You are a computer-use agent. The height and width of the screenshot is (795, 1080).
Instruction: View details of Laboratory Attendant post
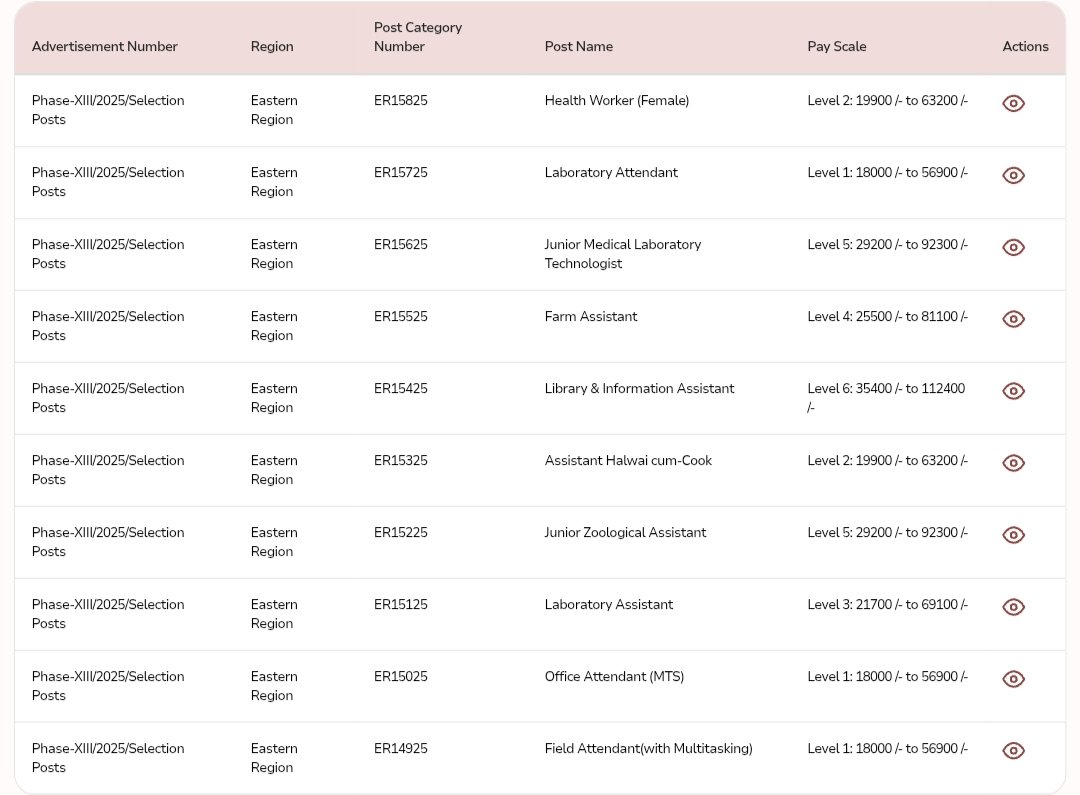tap(1013, 175)
